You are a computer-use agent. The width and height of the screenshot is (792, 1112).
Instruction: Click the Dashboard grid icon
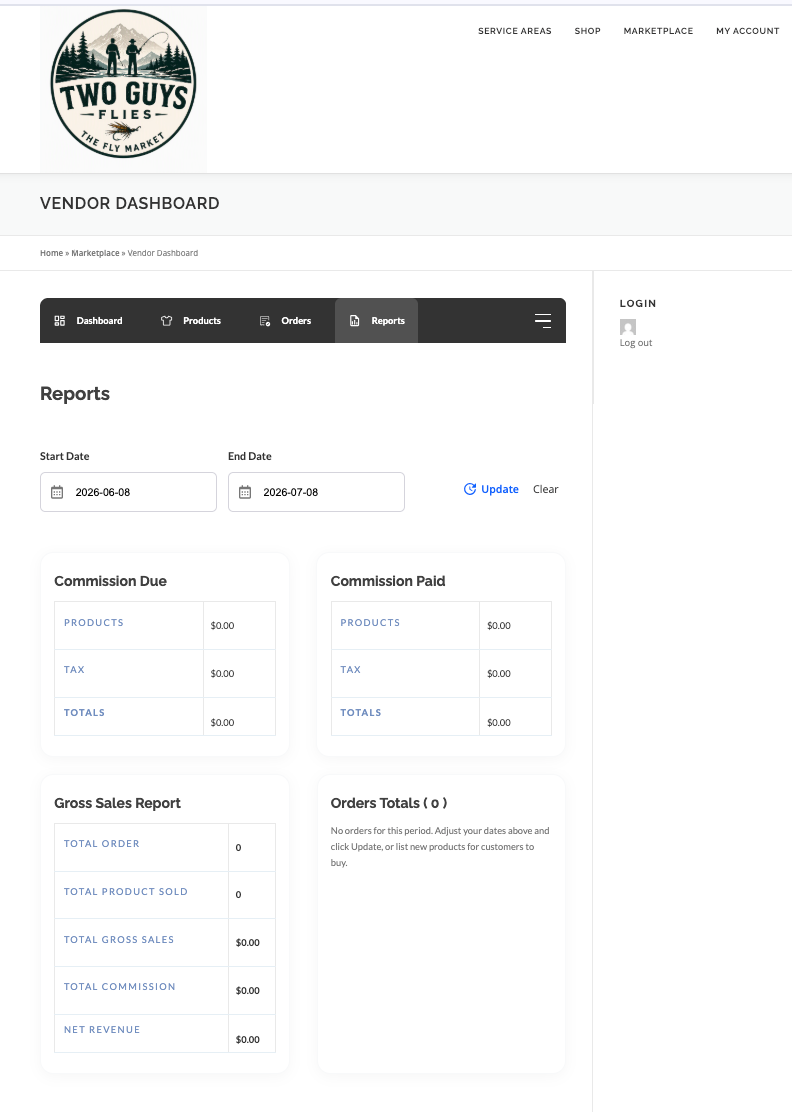[x=60, y=321]
